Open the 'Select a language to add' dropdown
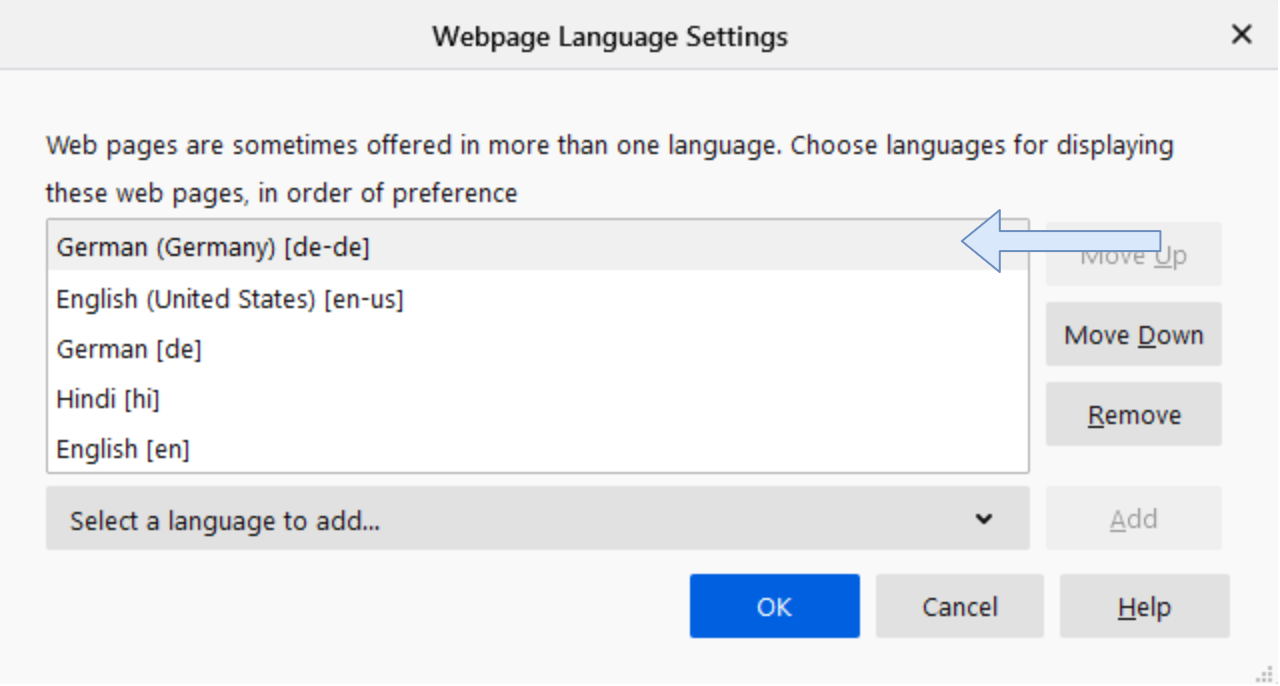The height and width of the screenshot is (686, 1280). point(537,519)
